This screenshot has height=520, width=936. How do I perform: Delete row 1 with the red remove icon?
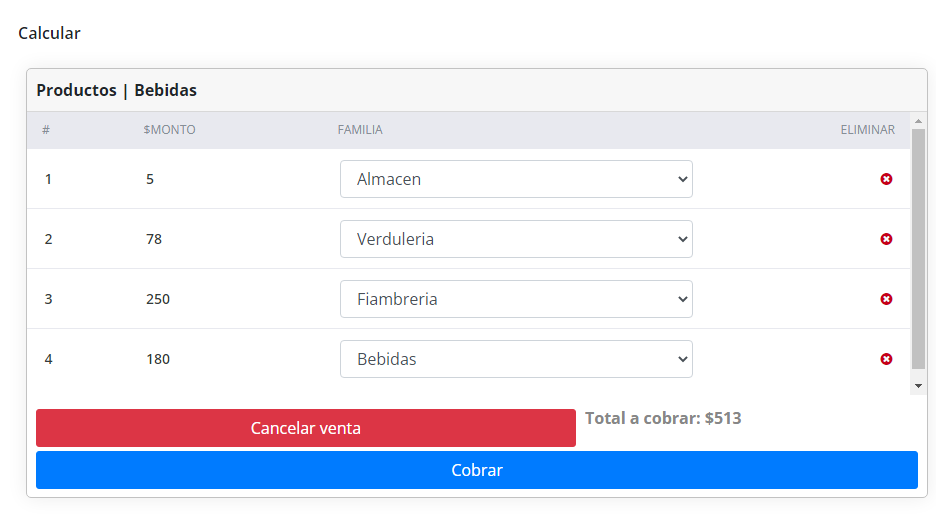pyautogui.click(x=886, y=179)
